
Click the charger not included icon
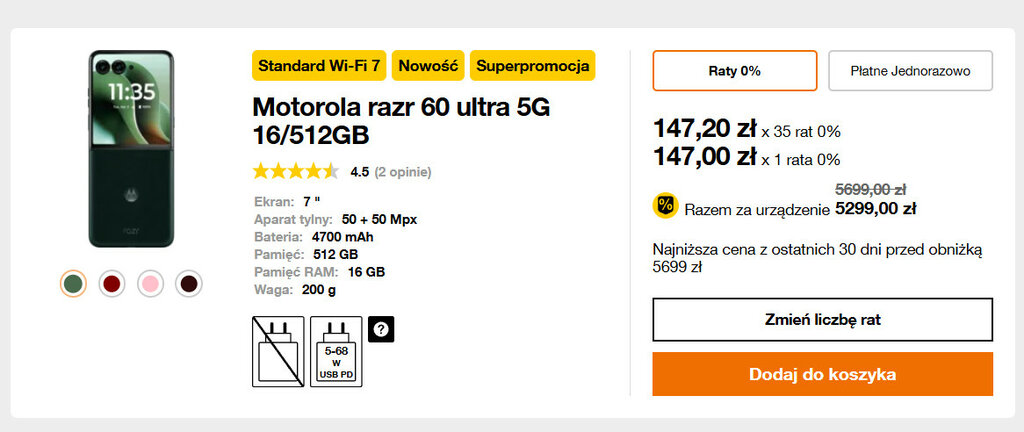coord(278,351)
